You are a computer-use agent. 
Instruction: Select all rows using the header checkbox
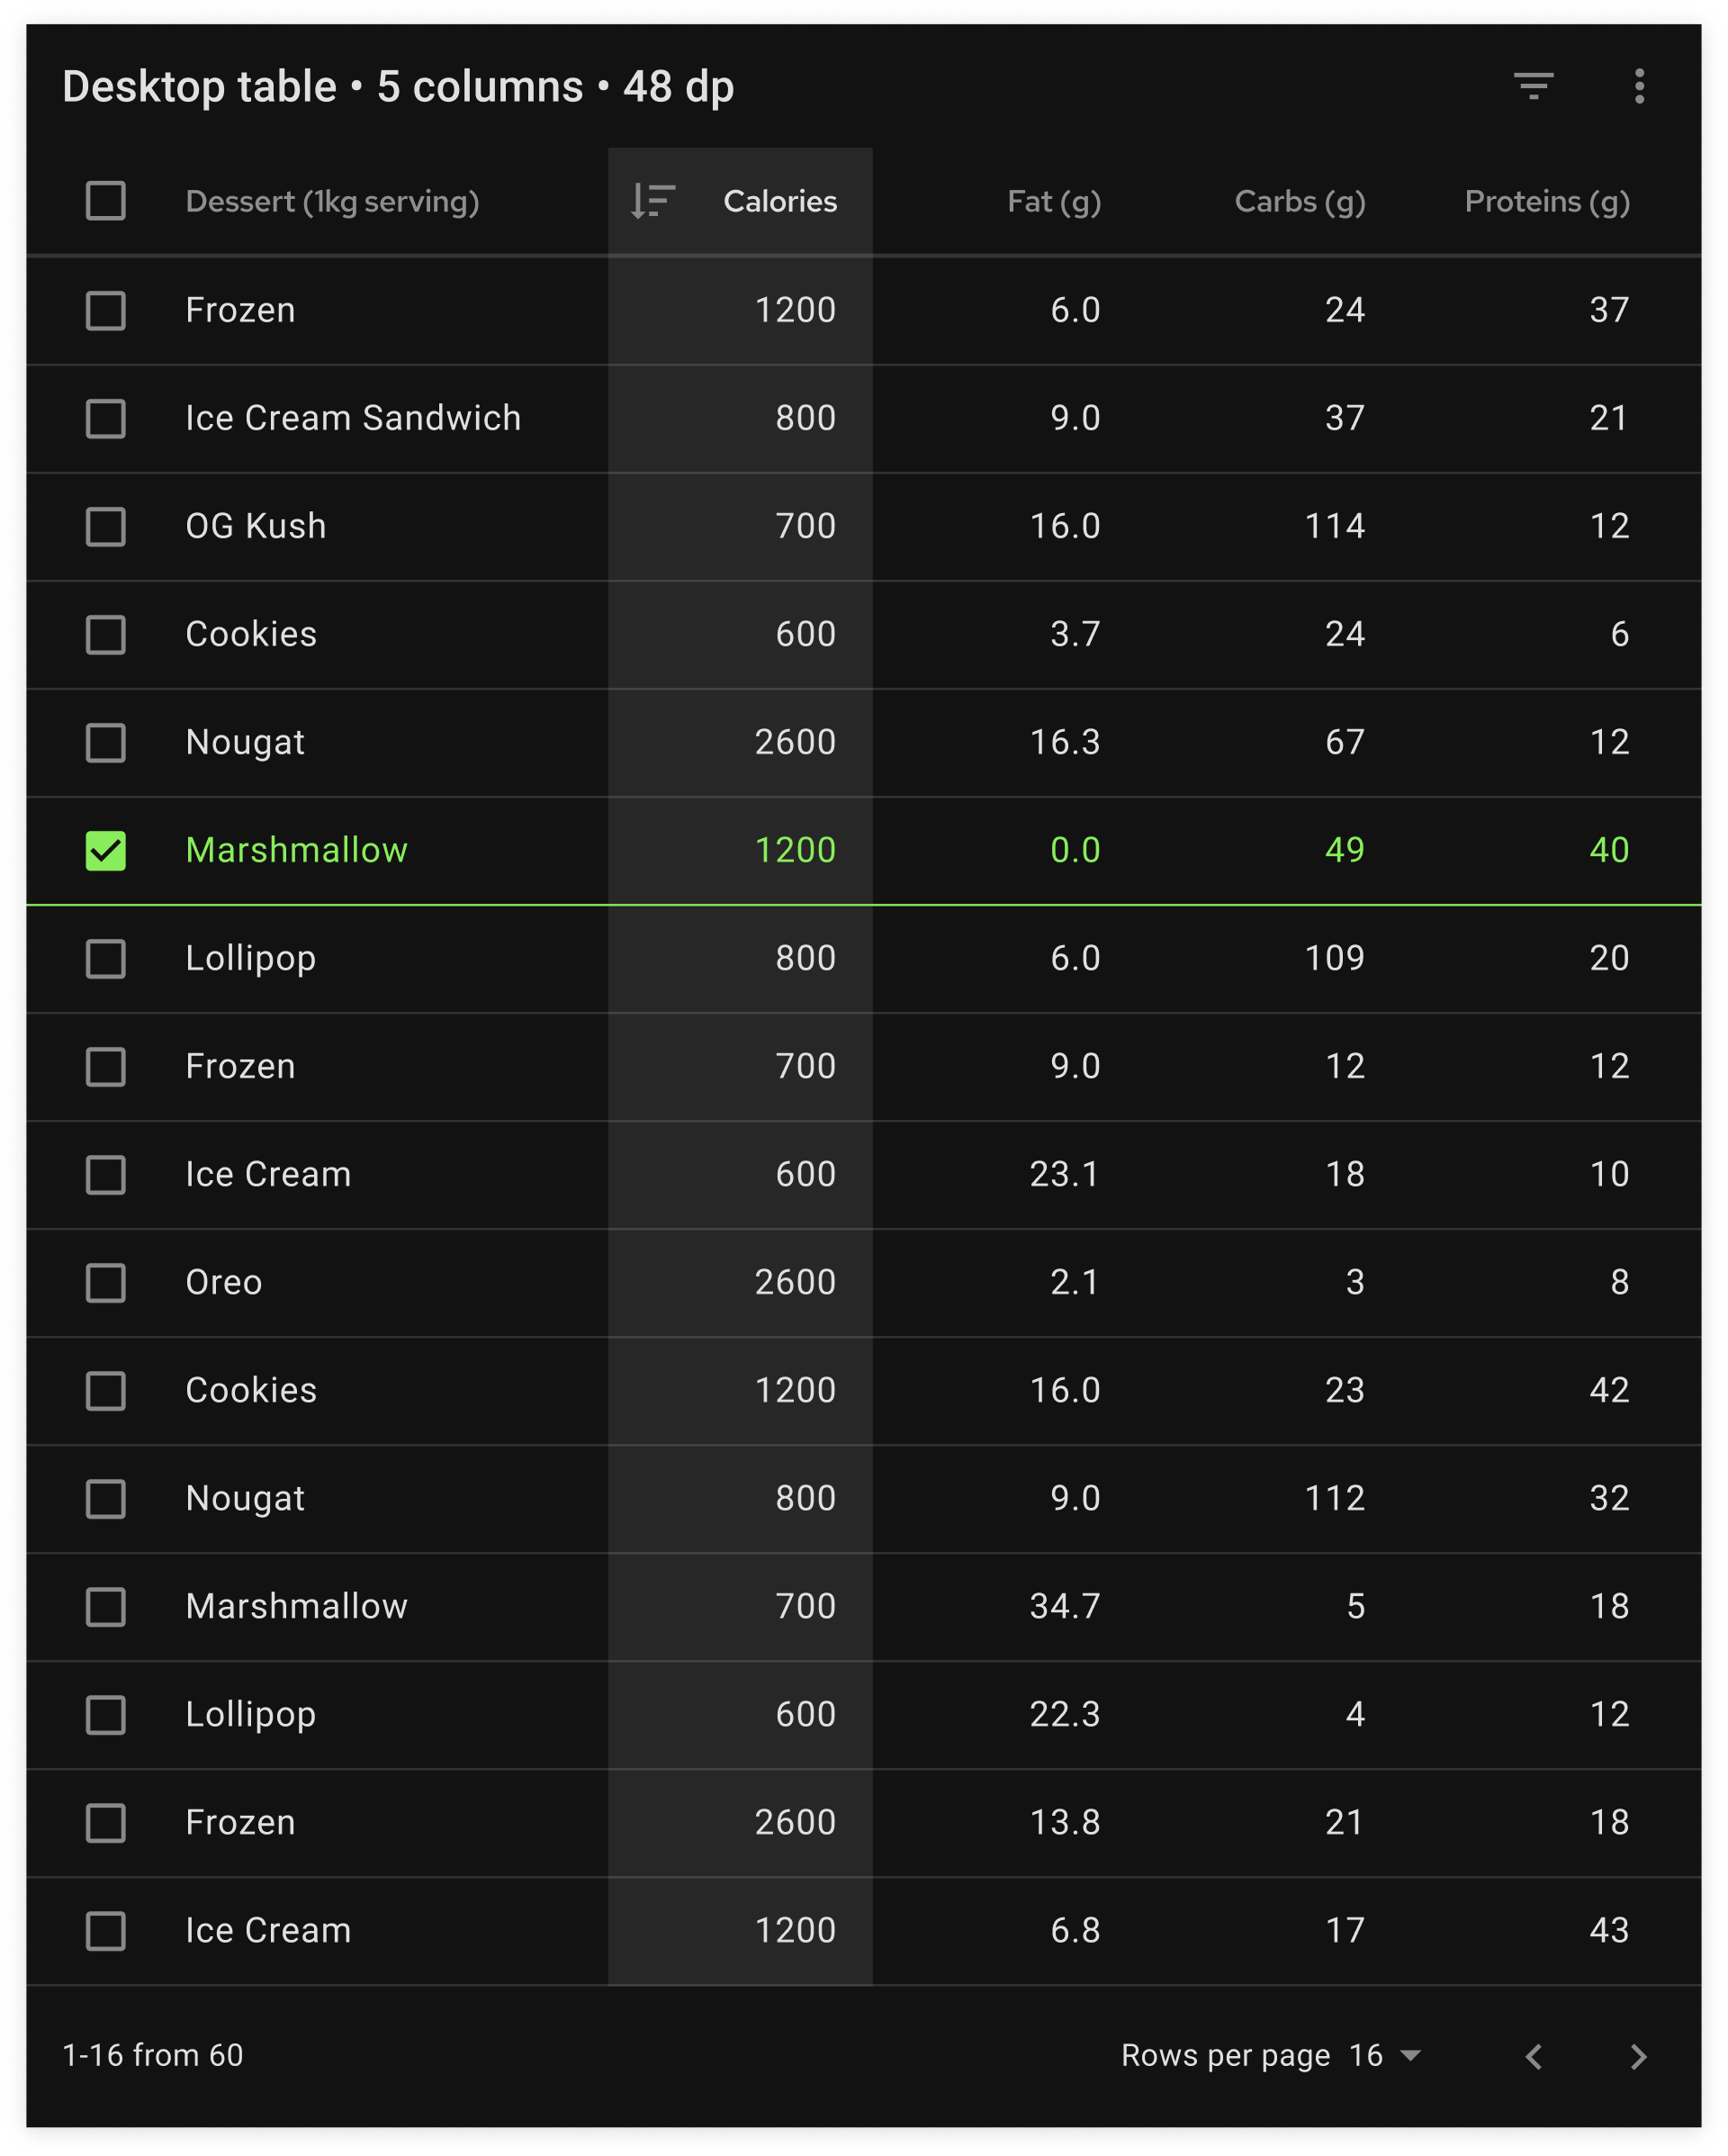click(x=106, y=202)
